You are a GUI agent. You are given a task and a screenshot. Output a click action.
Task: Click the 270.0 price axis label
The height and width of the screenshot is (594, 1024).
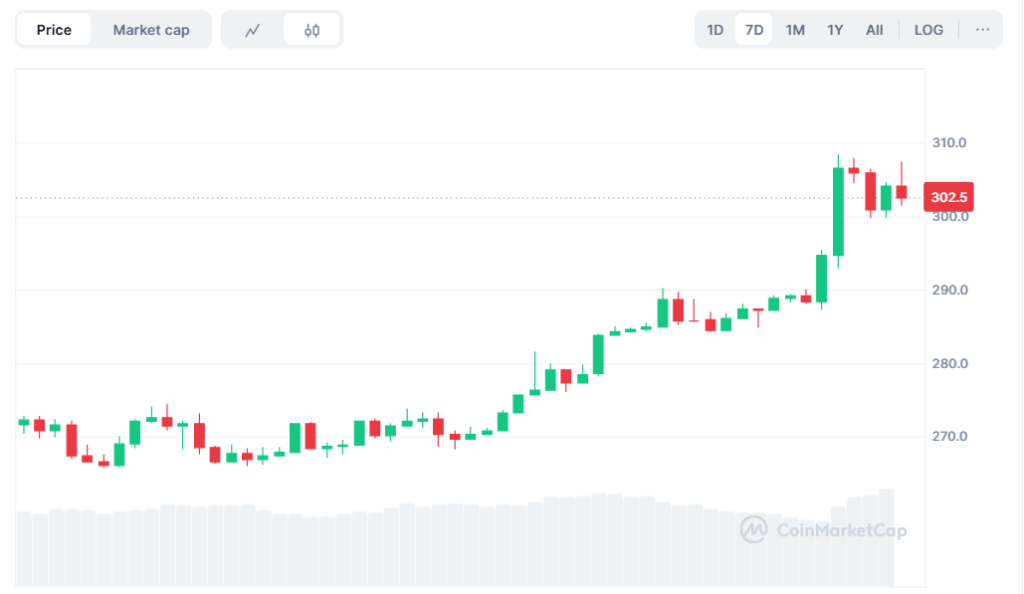pyautogui.click(x=948, y=437)
